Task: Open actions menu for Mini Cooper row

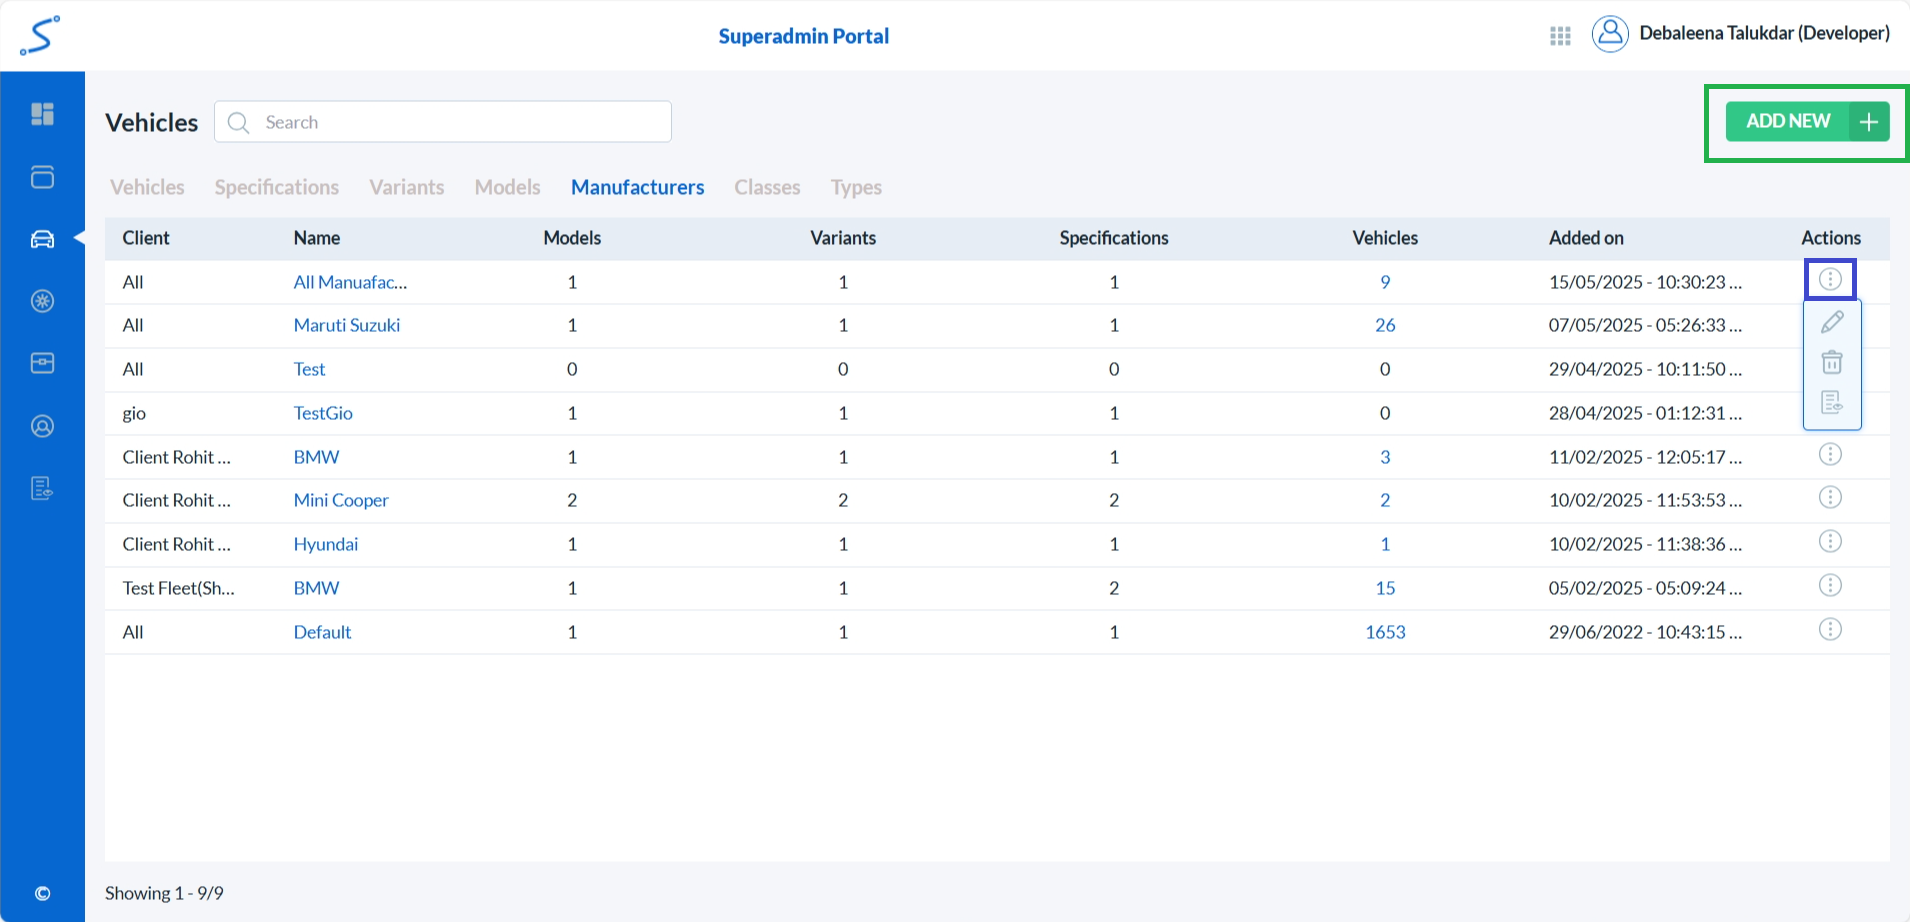Action: [x=1830, y=498]
